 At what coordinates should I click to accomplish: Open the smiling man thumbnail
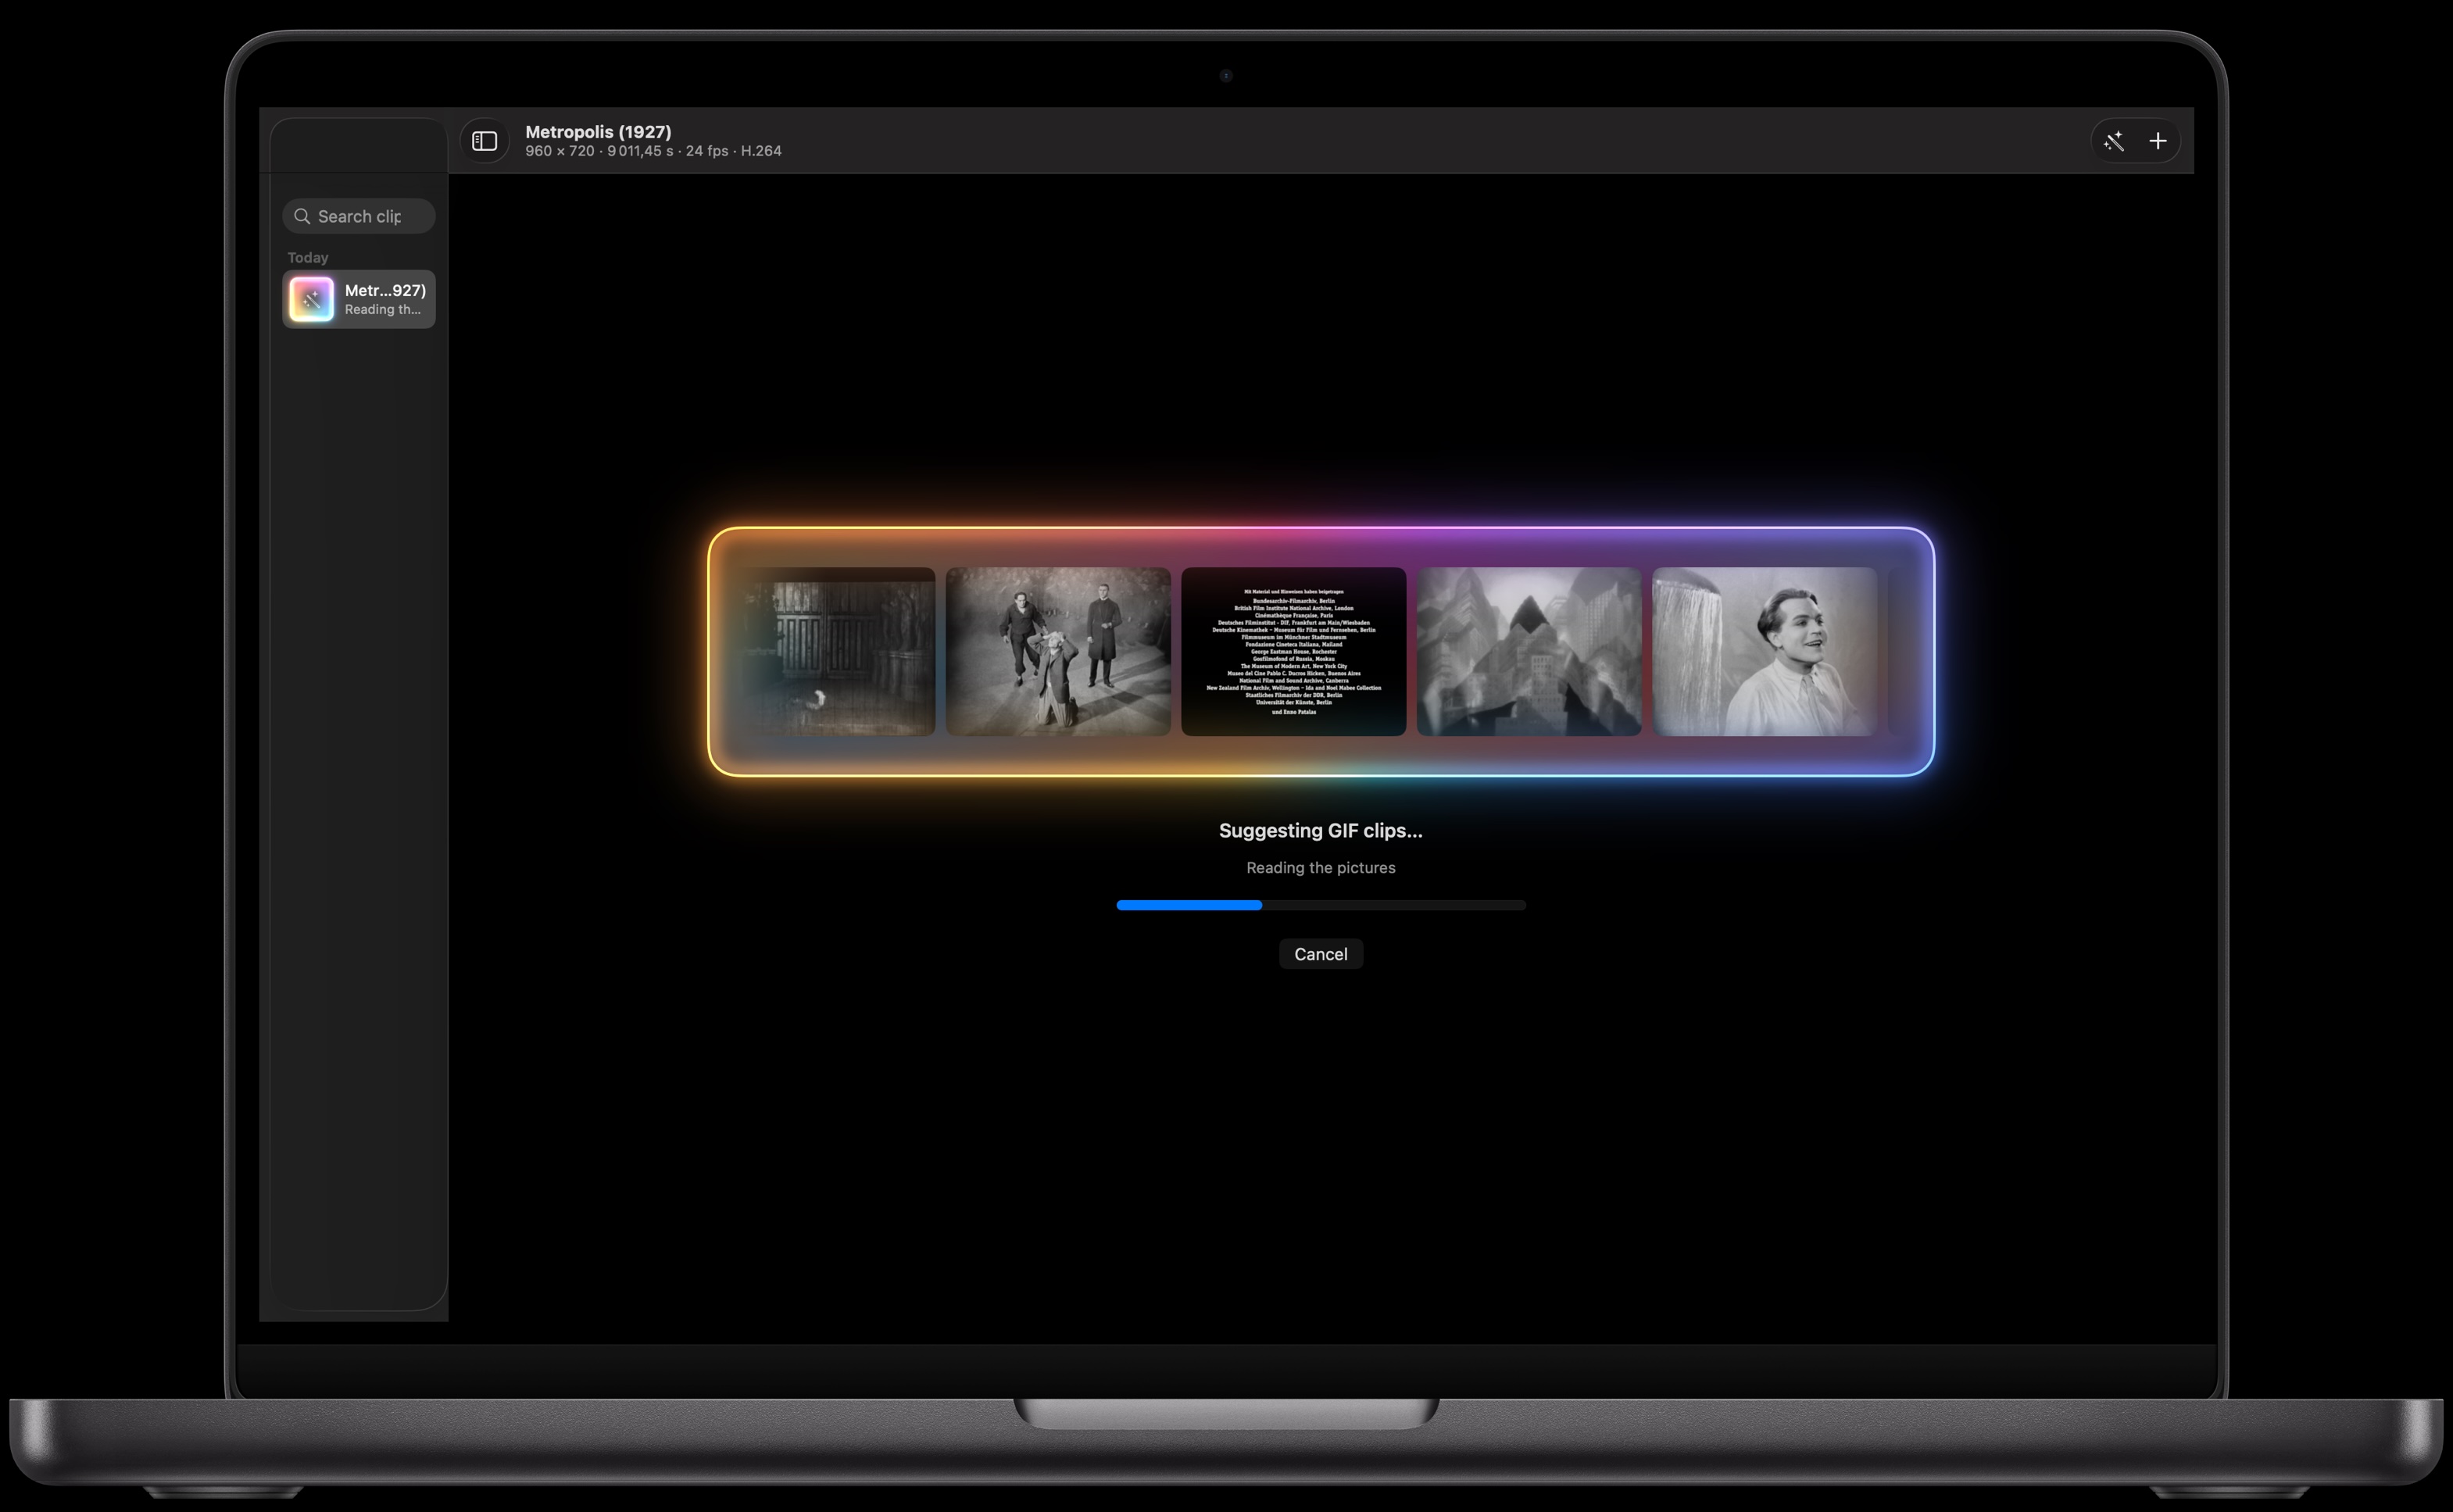1764,651
